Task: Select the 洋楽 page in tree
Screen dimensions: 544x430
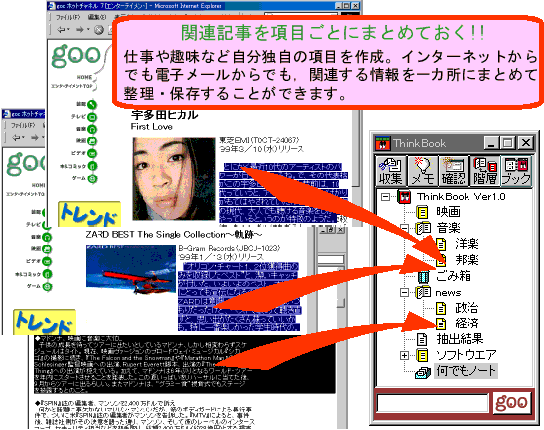Action: [x=457, y=244]
